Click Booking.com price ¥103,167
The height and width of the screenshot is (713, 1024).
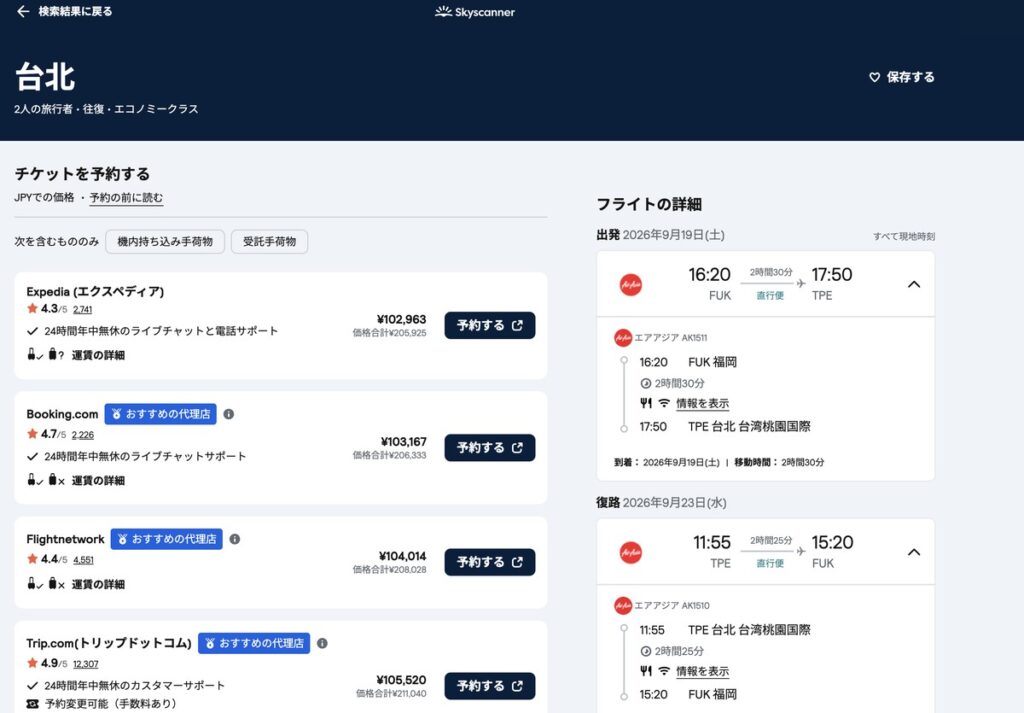pyautogui.click(x=403, y=442)
